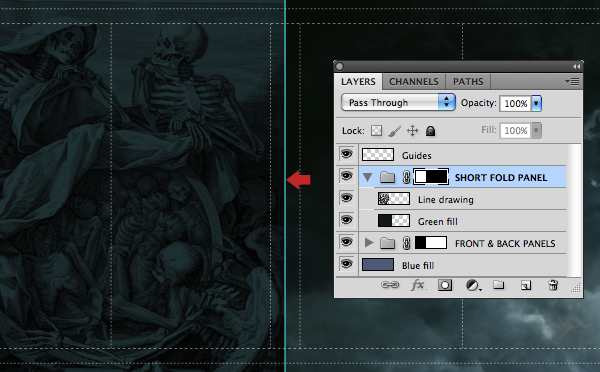Select the Line drawing layer name
Image resolution: width=600 pixels, height=372 pixels.
tap(445, 200)
